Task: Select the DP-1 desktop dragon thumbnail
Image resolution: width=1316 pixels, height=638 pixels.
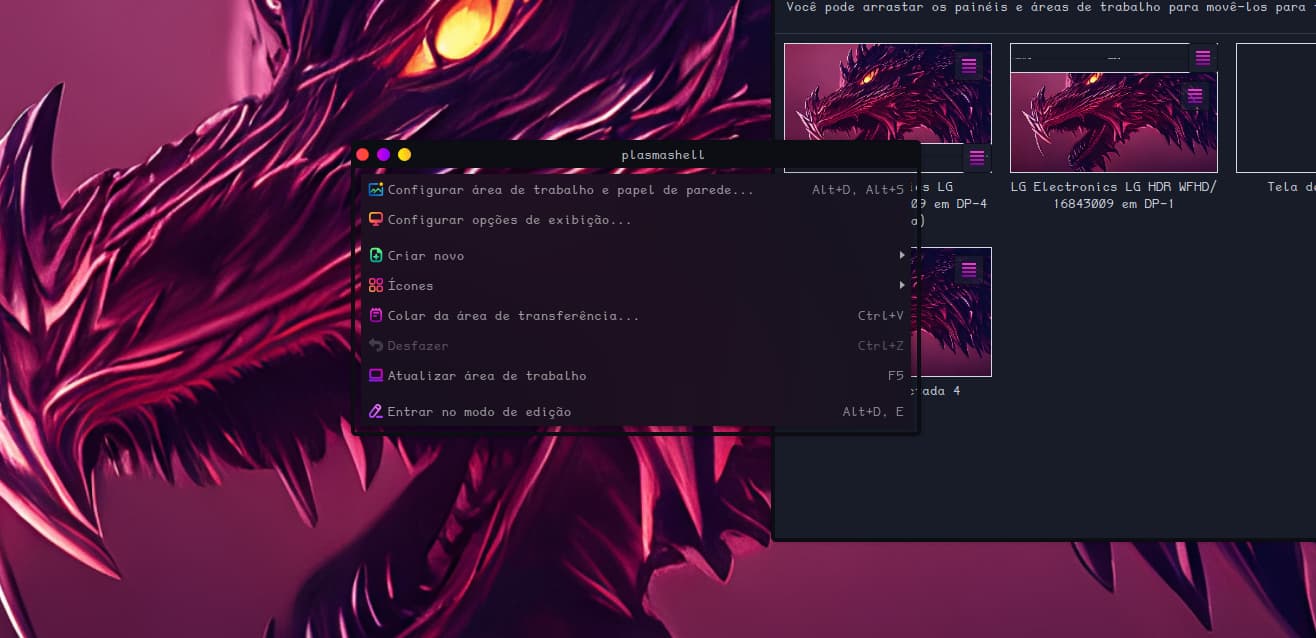Action: (1114, 122)
